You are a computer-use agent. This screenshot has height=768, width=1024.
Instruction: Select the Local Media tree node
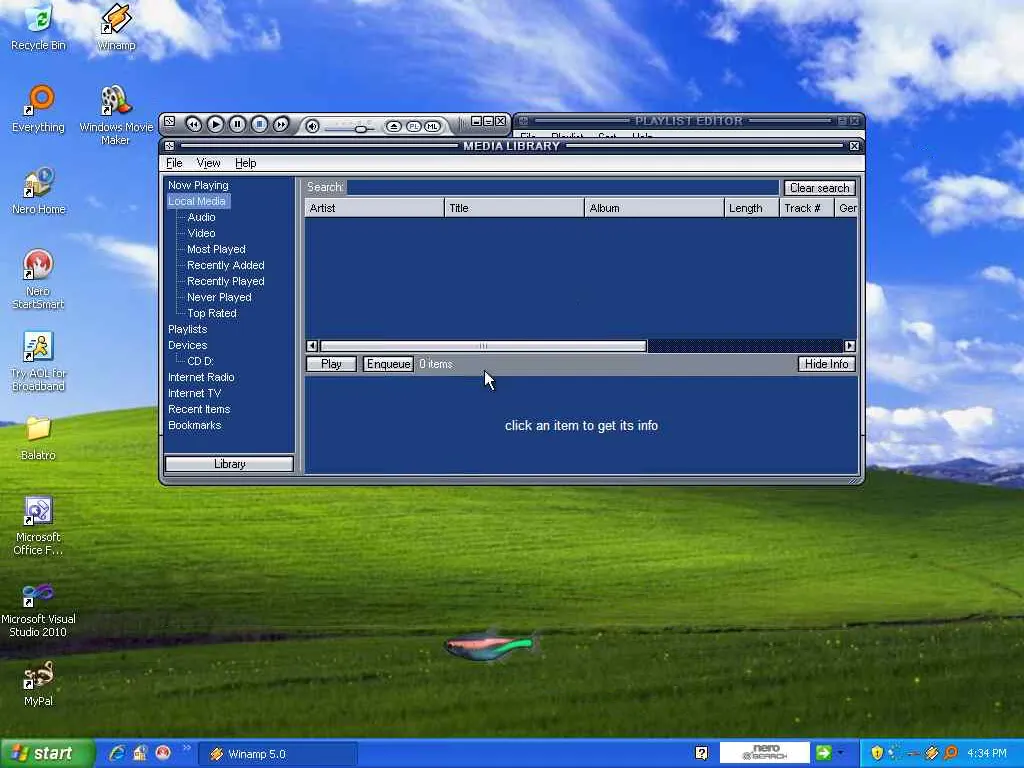[197, 201]
